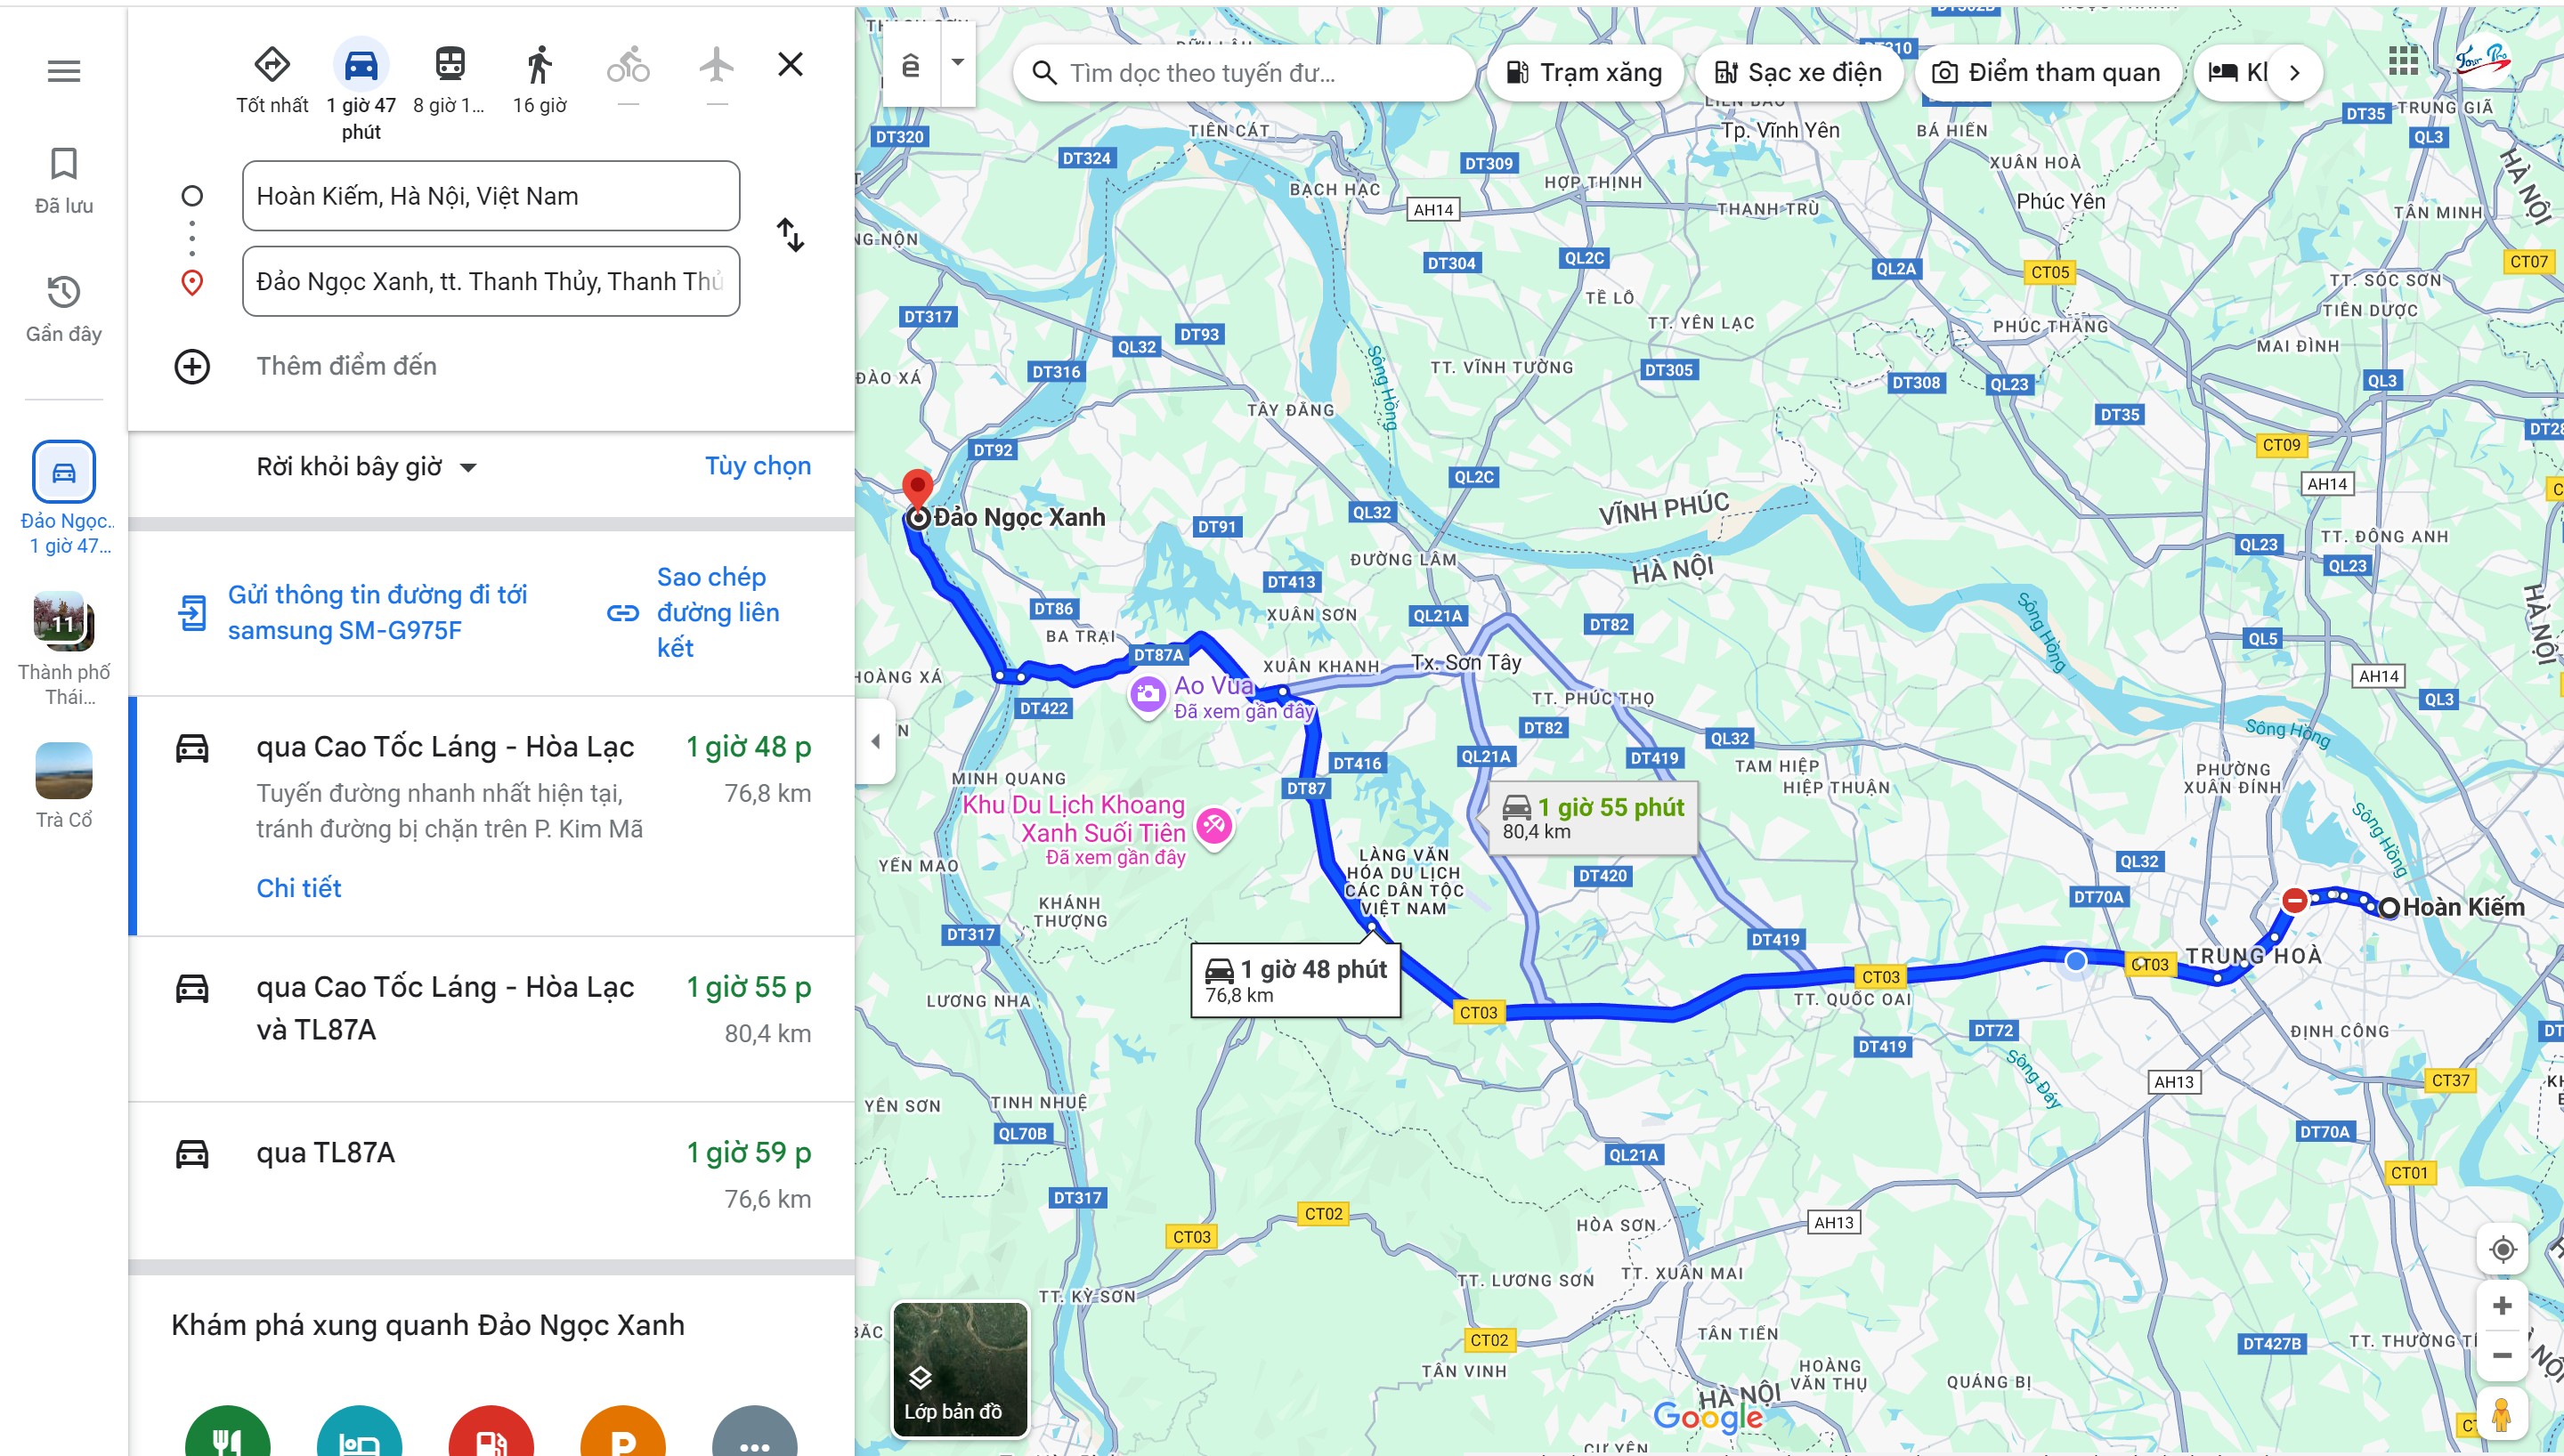This screenshot has width=2564, height=1456.
Task: Open the hamburger main menu
Action: 64,71
